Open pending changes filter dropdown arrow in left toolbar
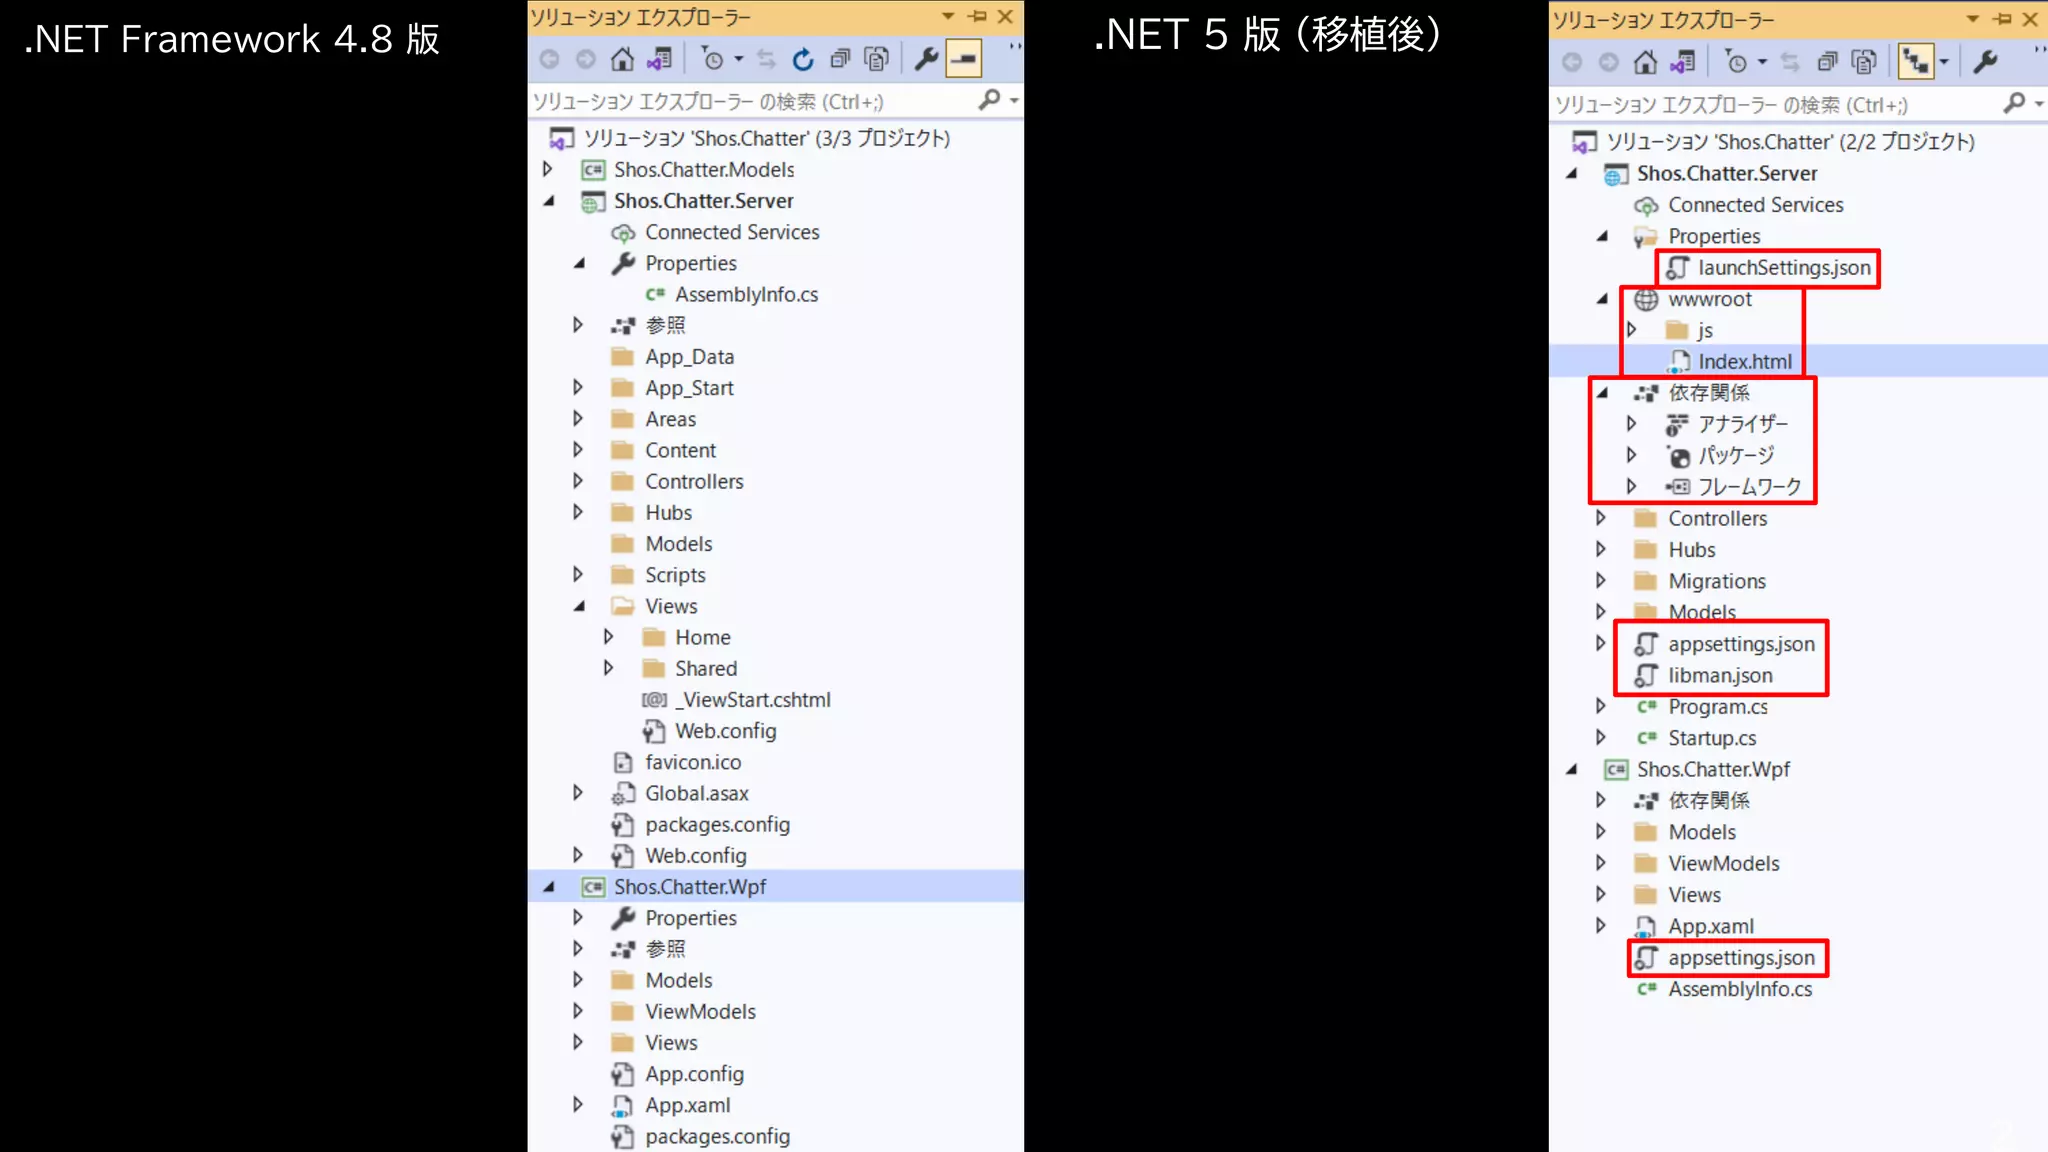This screenshot has height=1152, width=2048. coord(739,59)
